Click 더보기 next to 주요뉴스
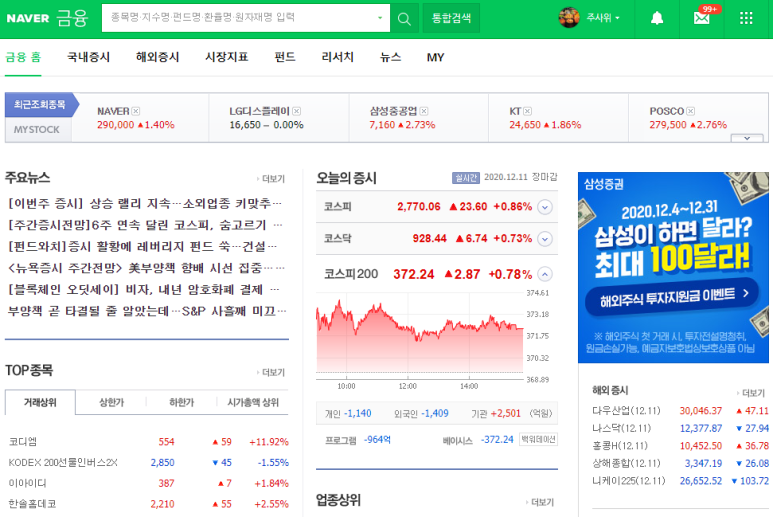Image resolution: width=773 pixels, height=517 pixels. click(271, 179)
